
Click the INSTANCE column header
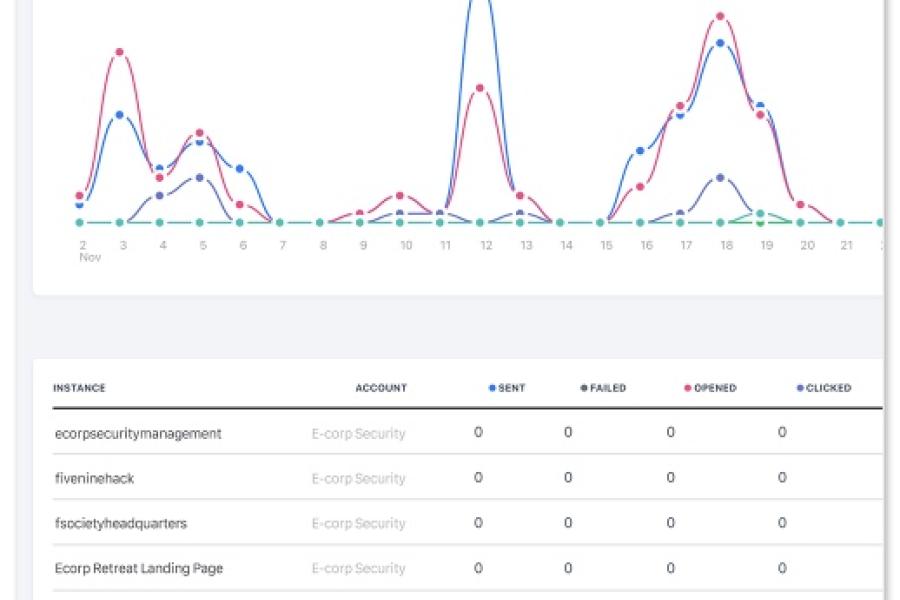pyautogui.click(x=79, y=388)
